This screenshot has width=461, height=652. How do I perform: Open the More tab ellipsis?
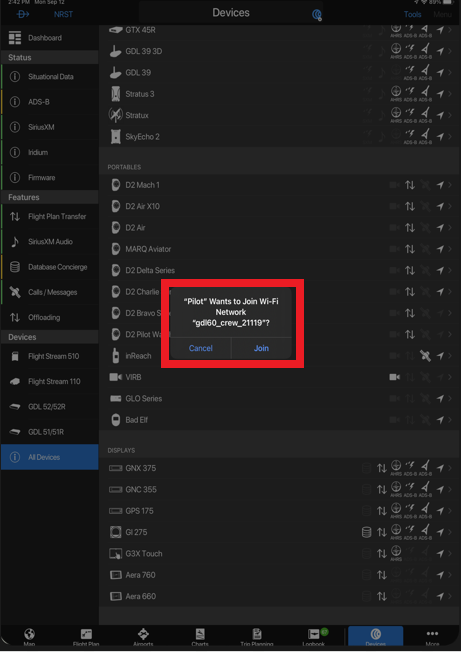[x=432, y=634]
